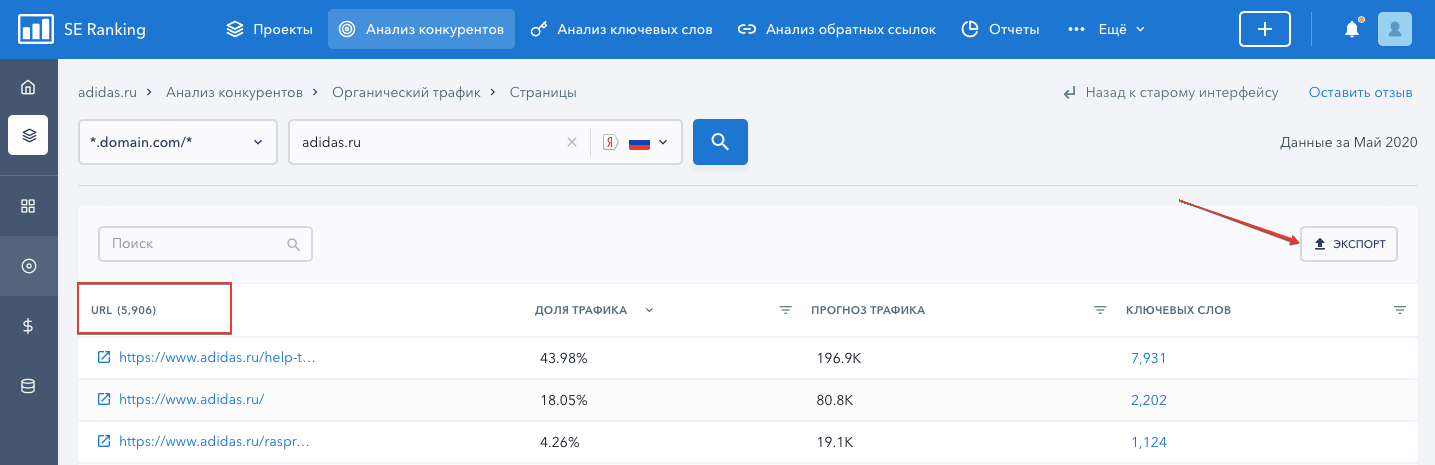Click 1,124 keywords link
1435x465 pixels.
coord(1148,442)
